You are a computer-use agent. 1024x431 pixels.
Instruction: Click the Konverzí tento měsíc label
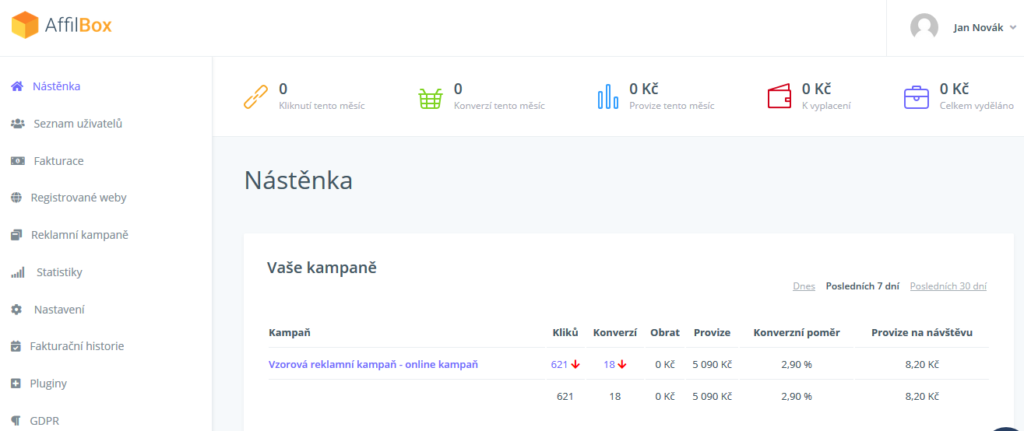tap(499, 106)
